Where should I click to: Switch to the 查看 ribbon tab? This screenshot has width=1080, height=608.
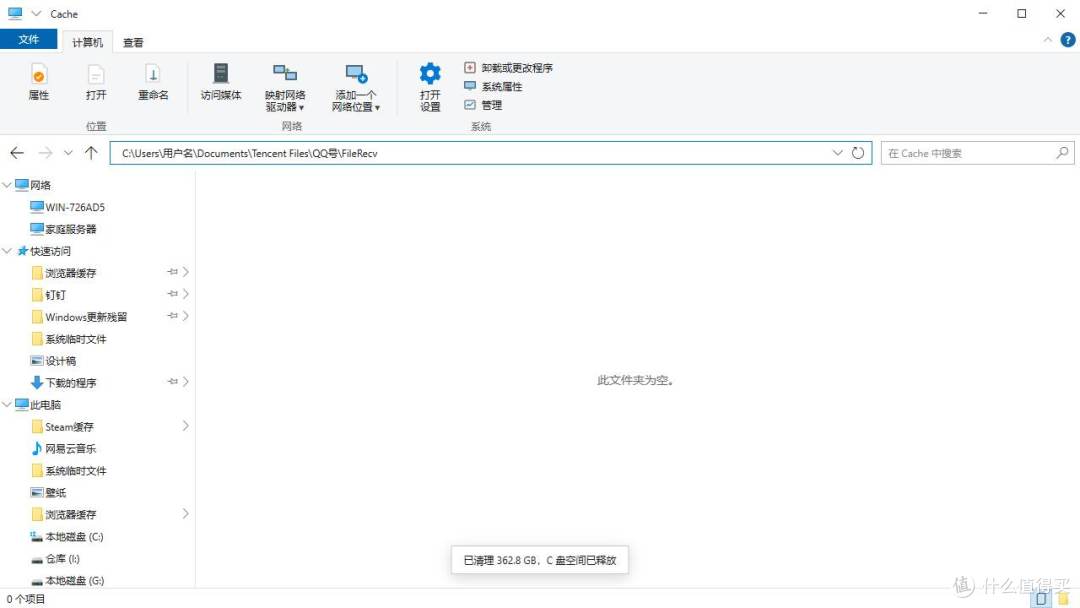pyautogui.click(x=133, y=42)
